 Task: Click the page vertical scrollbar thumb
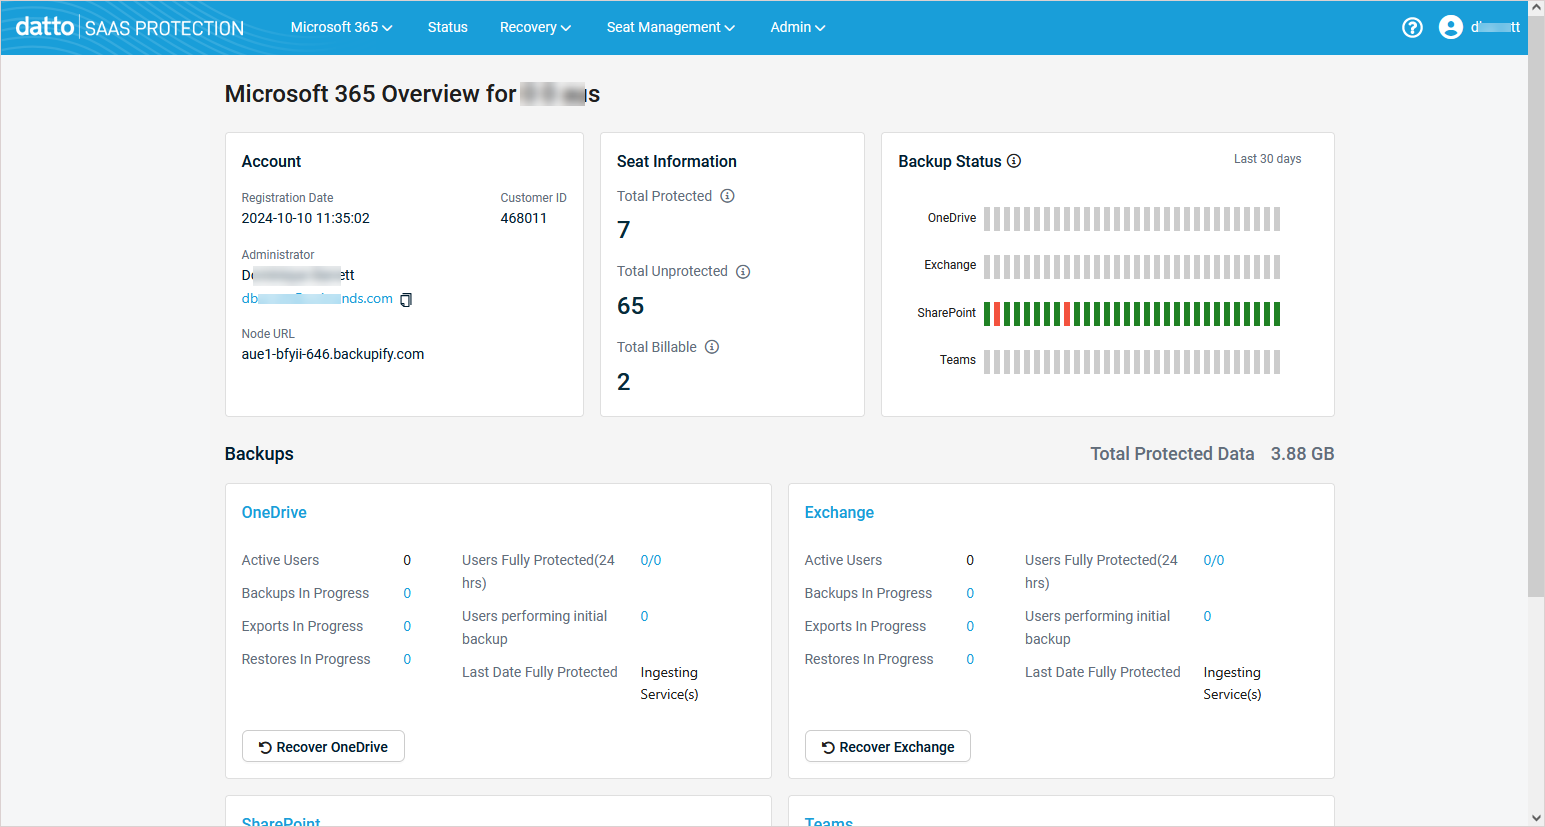click(x=1536, y=305)
